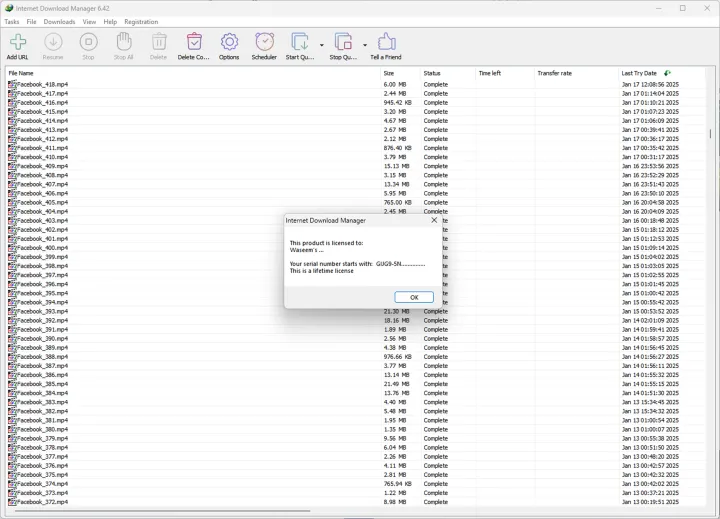The height and width of the screenshot is (519, 720).
Task: Sort downloads by File Name column header
Action: [x=21, y=73]
